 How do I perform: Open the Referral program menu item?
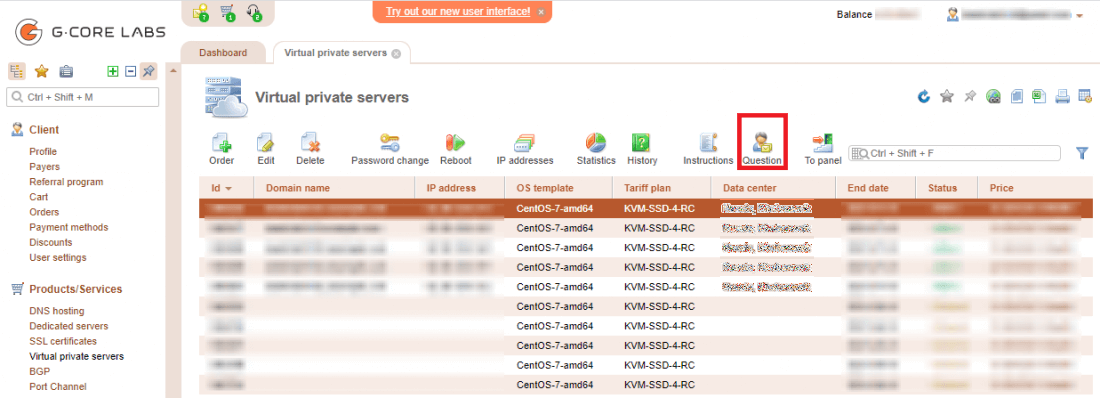[66, 182]
